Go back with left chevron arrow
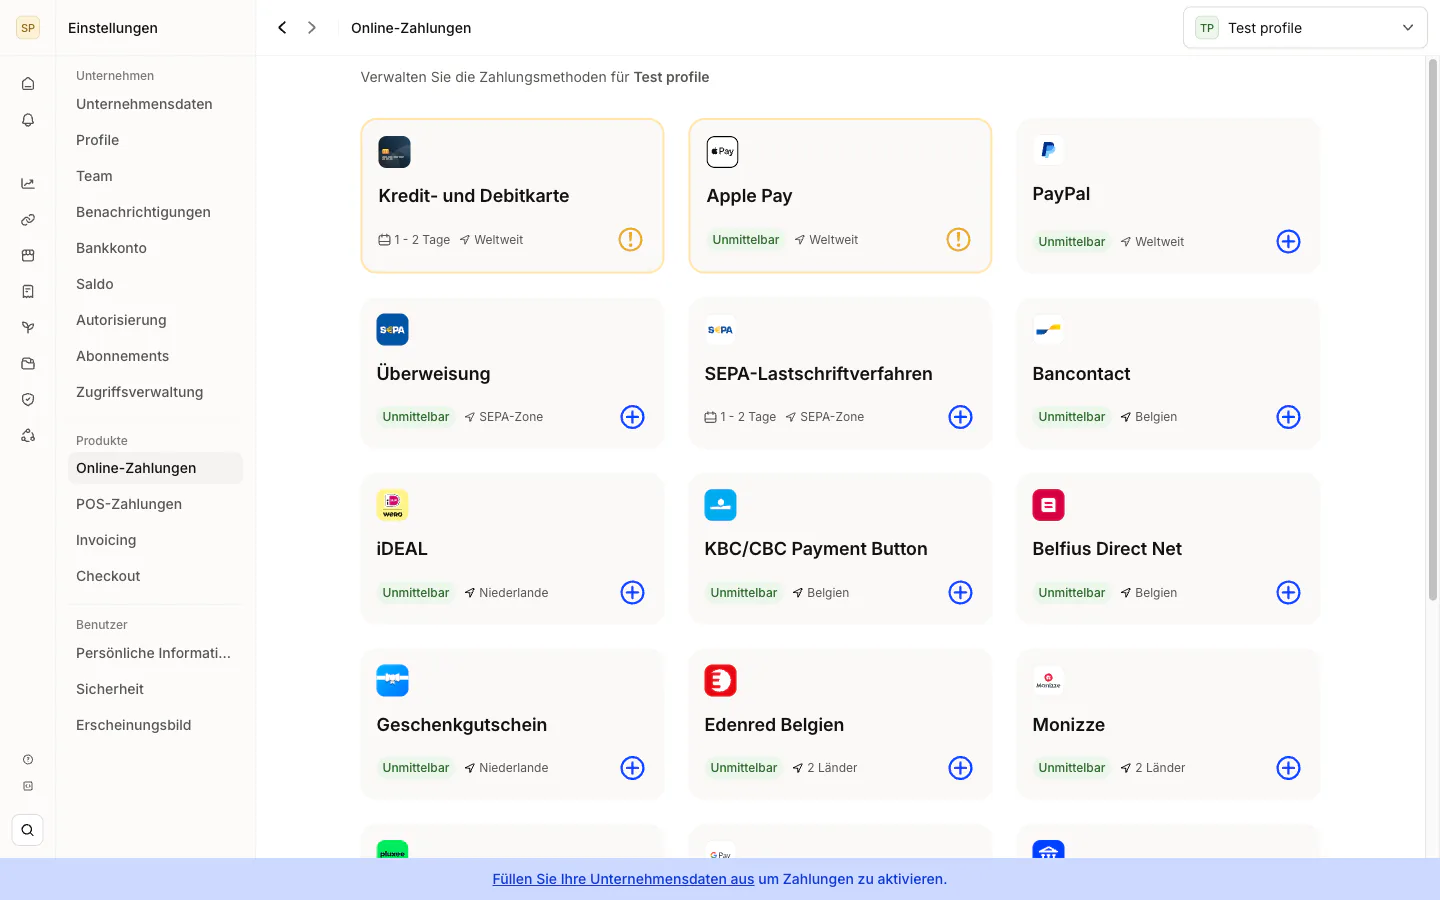 282,28
